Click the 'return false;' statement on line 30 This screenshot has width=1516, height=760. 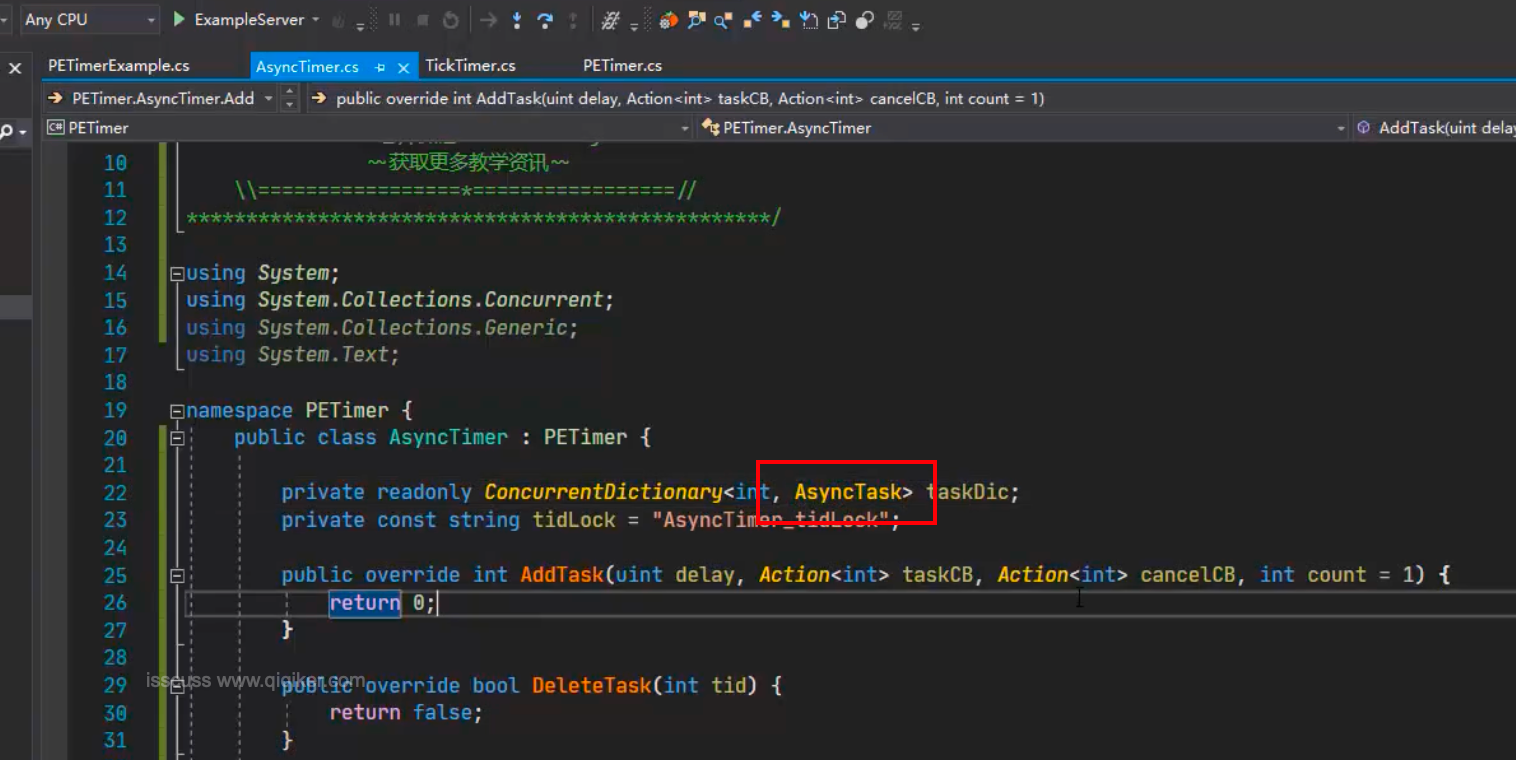point(406,712)
